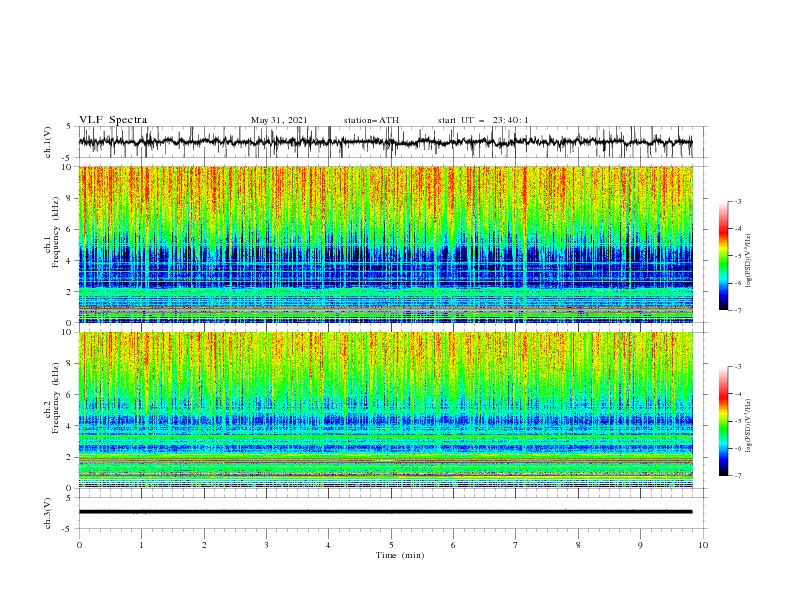Click the ch.1 colorbar 'log(PSD)(V²/Hz)' label

pos(748,261)
